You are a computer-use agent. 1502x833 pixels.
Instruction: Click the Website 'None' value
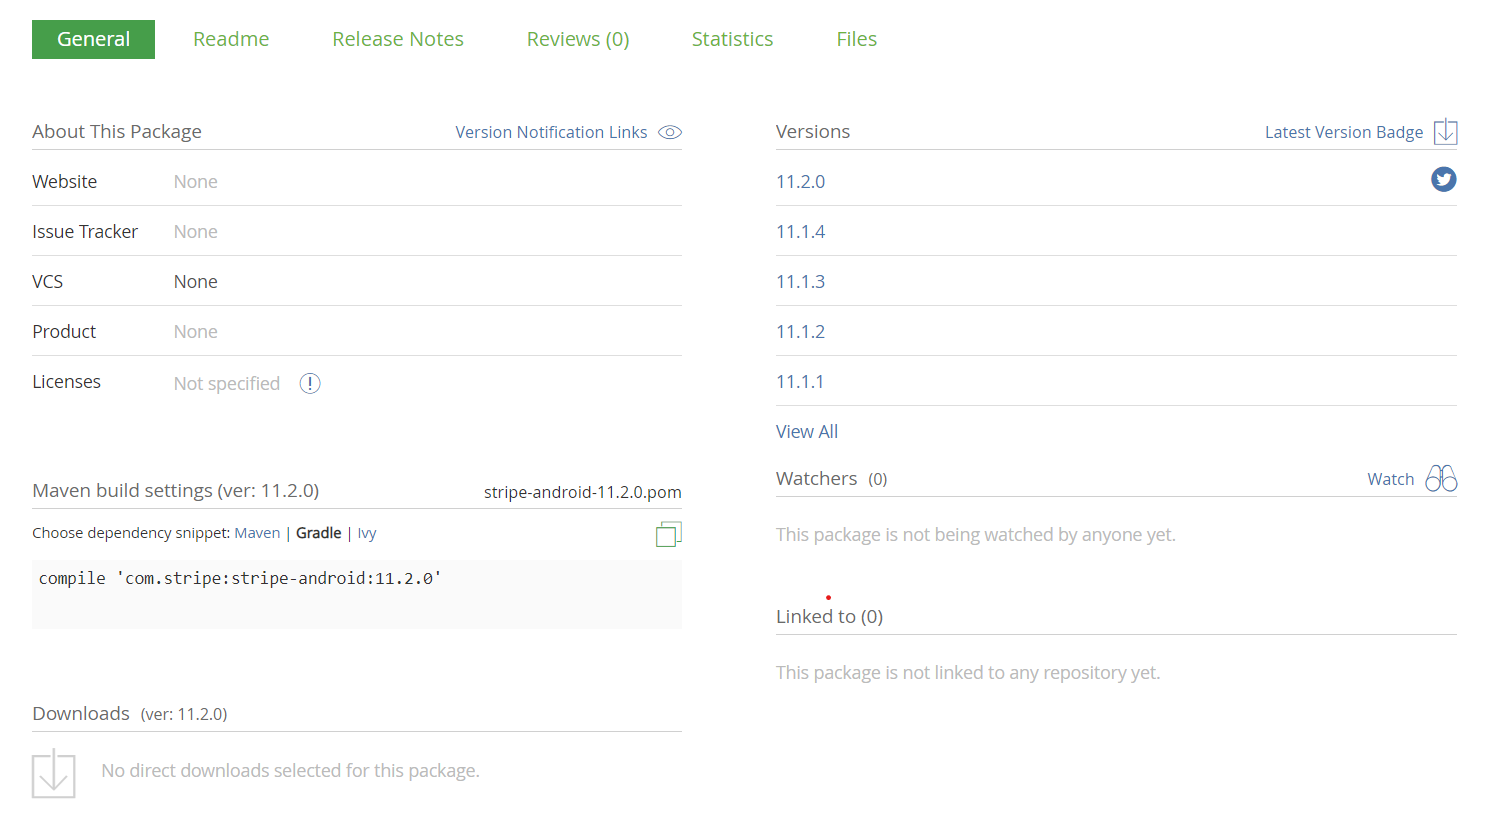[196, 181]
